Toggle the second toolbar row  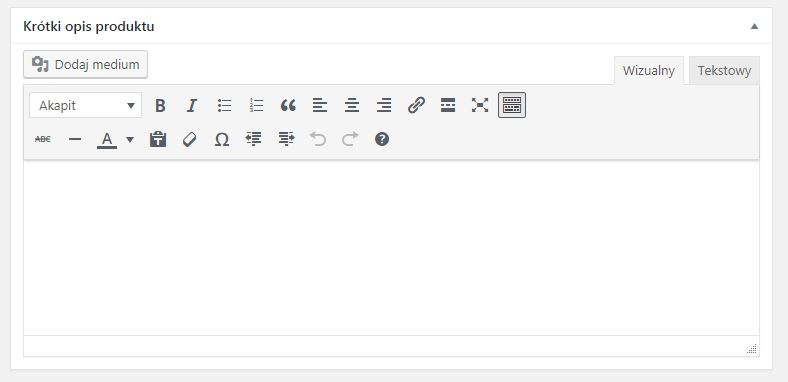(512, 105)
